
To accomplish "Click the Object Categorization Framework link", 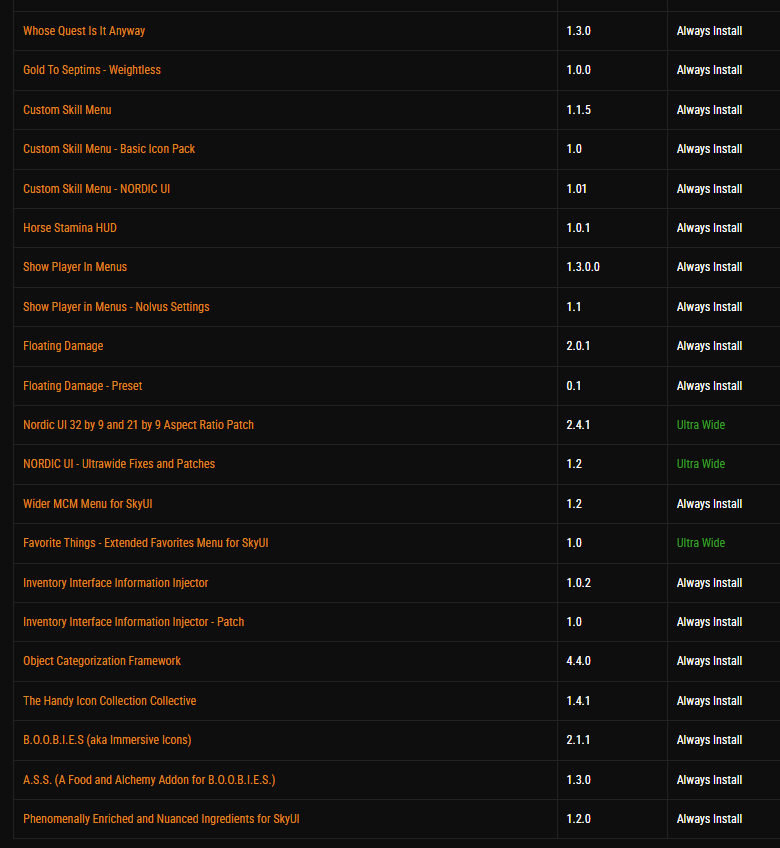I will click(x=102, y=661).
